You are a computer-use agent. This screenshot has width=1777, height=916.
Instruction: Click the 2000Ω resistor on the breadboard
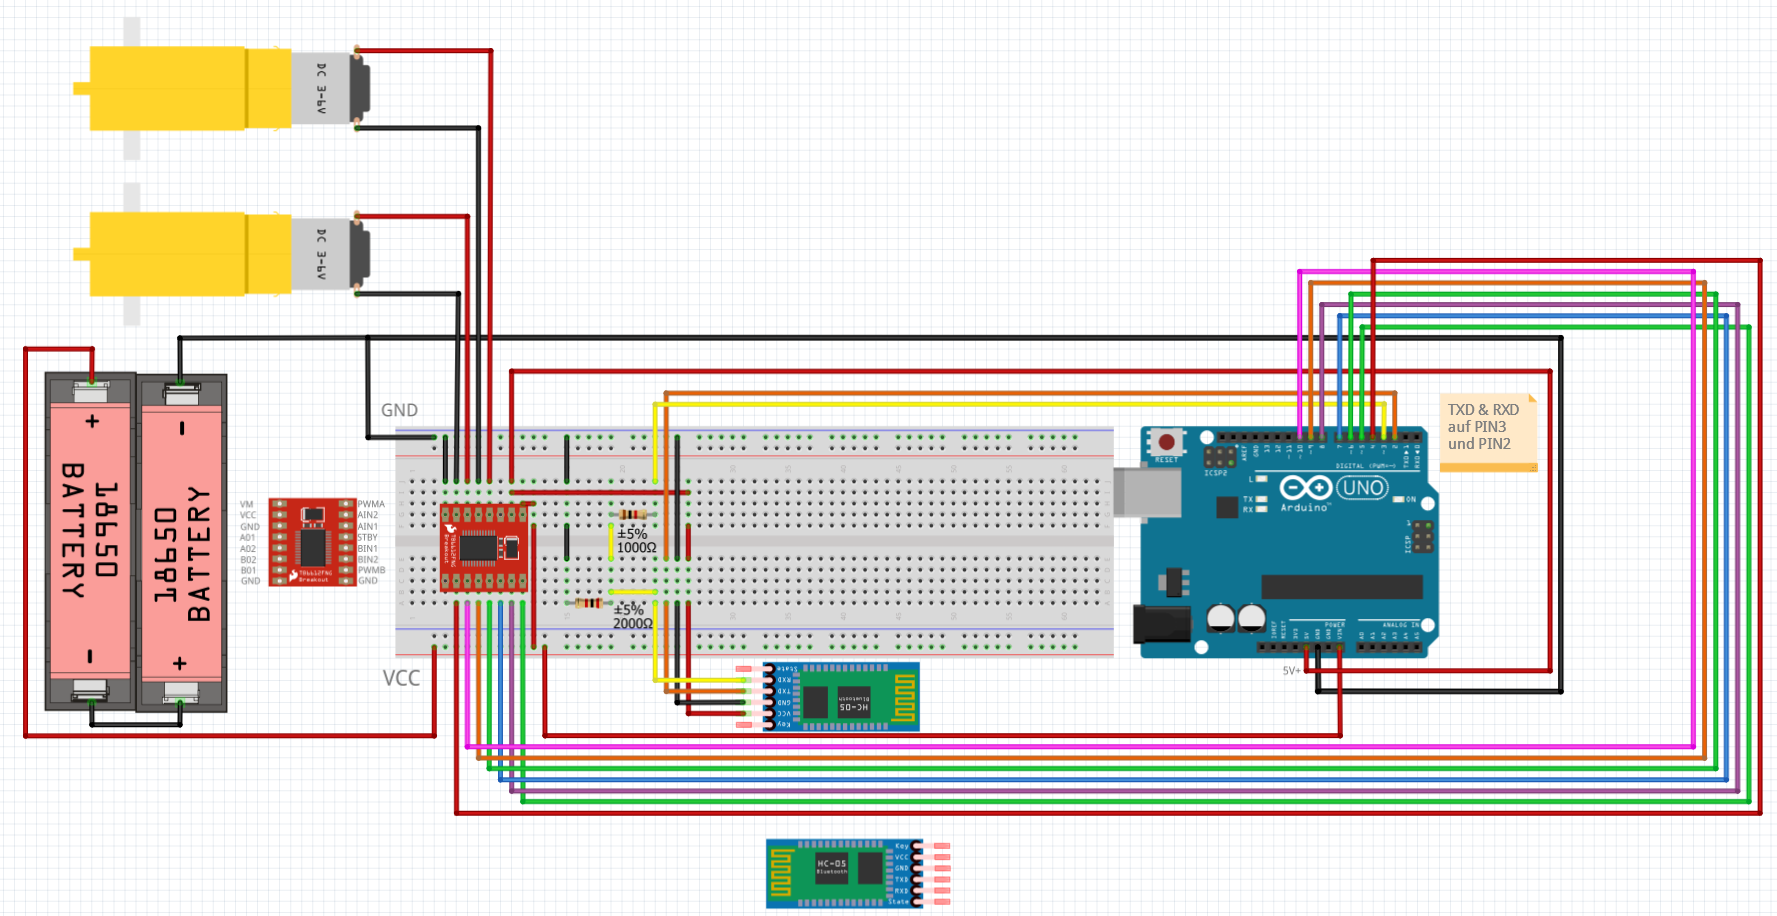pos(588,603)
